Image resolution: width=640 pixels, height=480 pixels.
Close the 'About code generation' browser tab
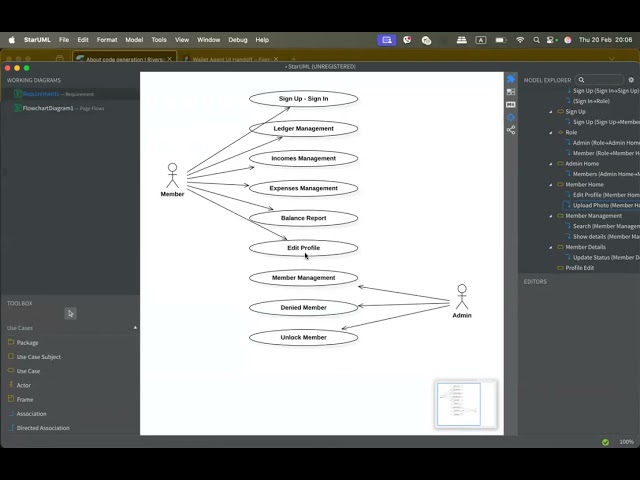click(x=169, y=59)
